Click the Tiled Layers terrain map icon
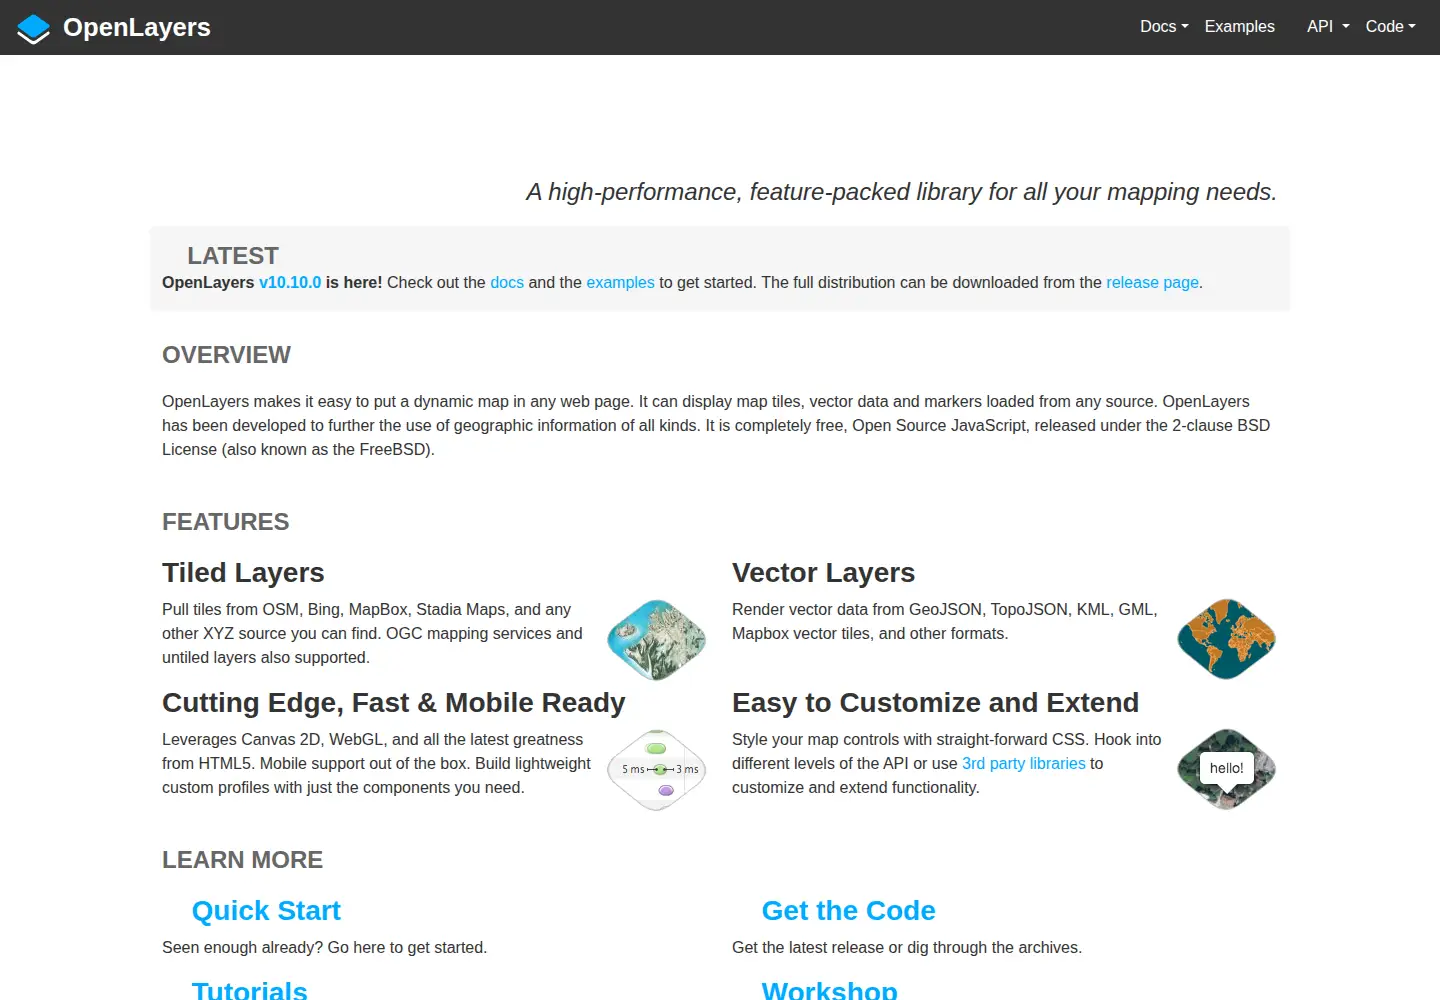Viewport: 1440px width, 1000px height. pos(657,640)
